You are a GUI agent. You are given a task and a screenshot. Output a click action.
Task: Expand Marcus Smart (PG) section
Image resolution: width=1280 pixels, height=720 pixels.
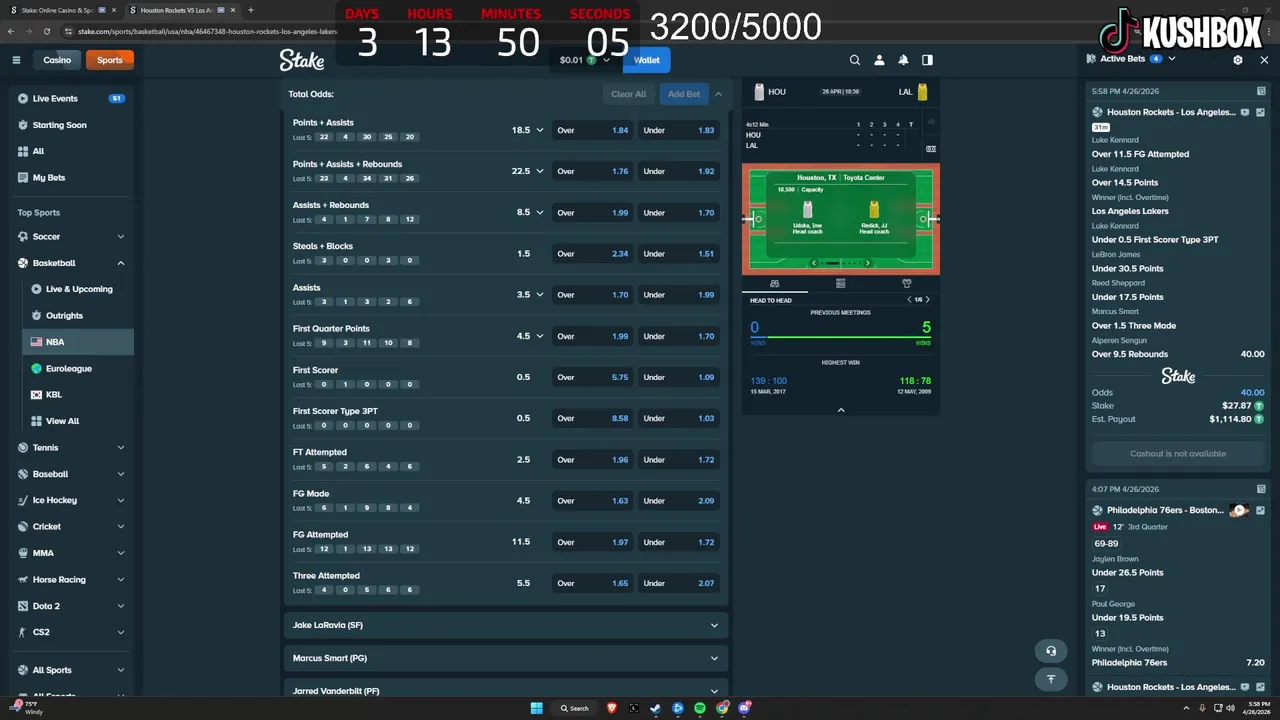(505, 659)
